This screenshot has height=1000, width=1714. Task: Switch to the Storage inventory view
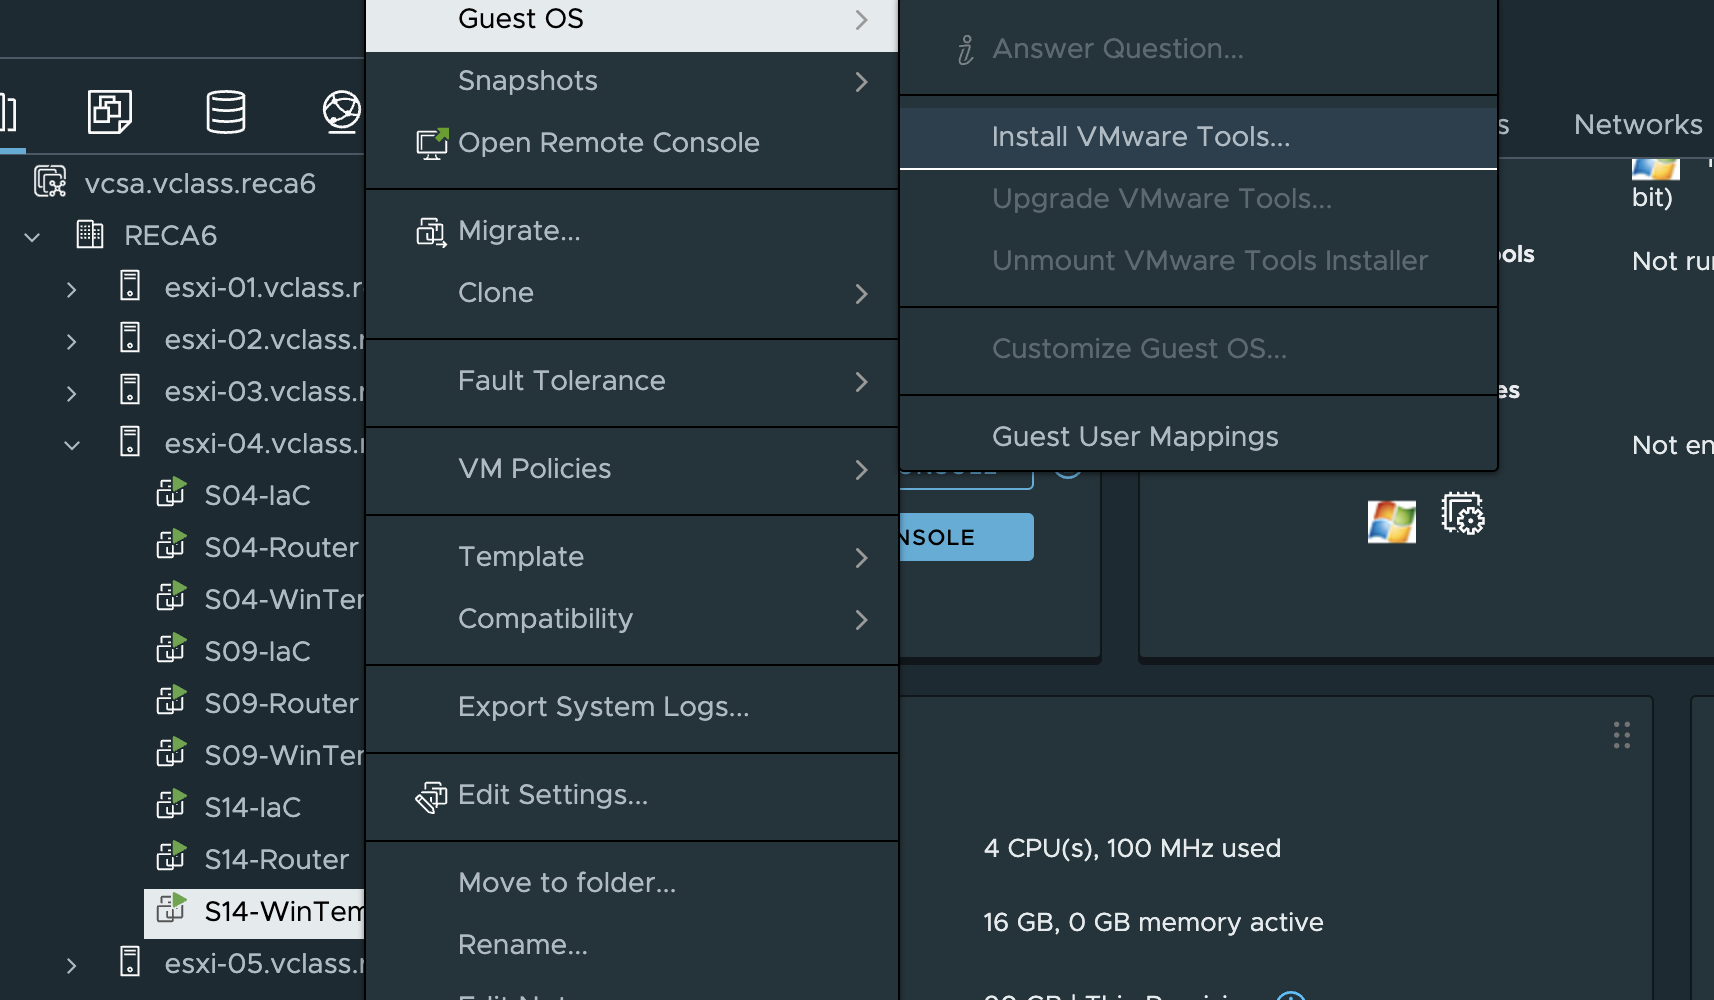pyautogui.click(x=225, y=111)
